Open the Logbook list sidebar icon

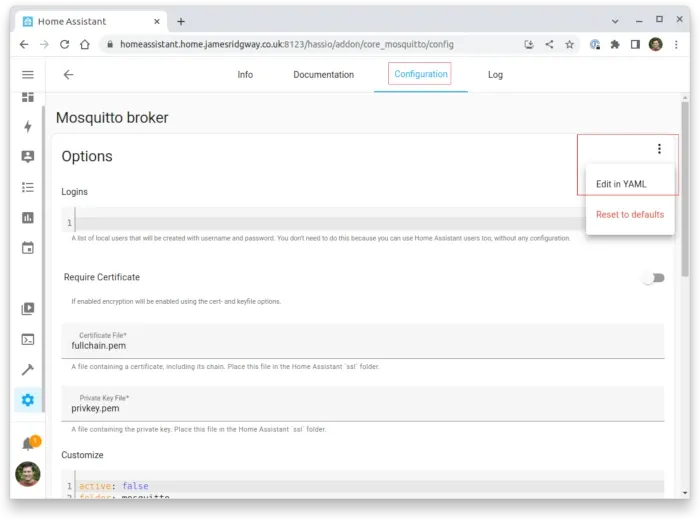click(x=28, y=187)
